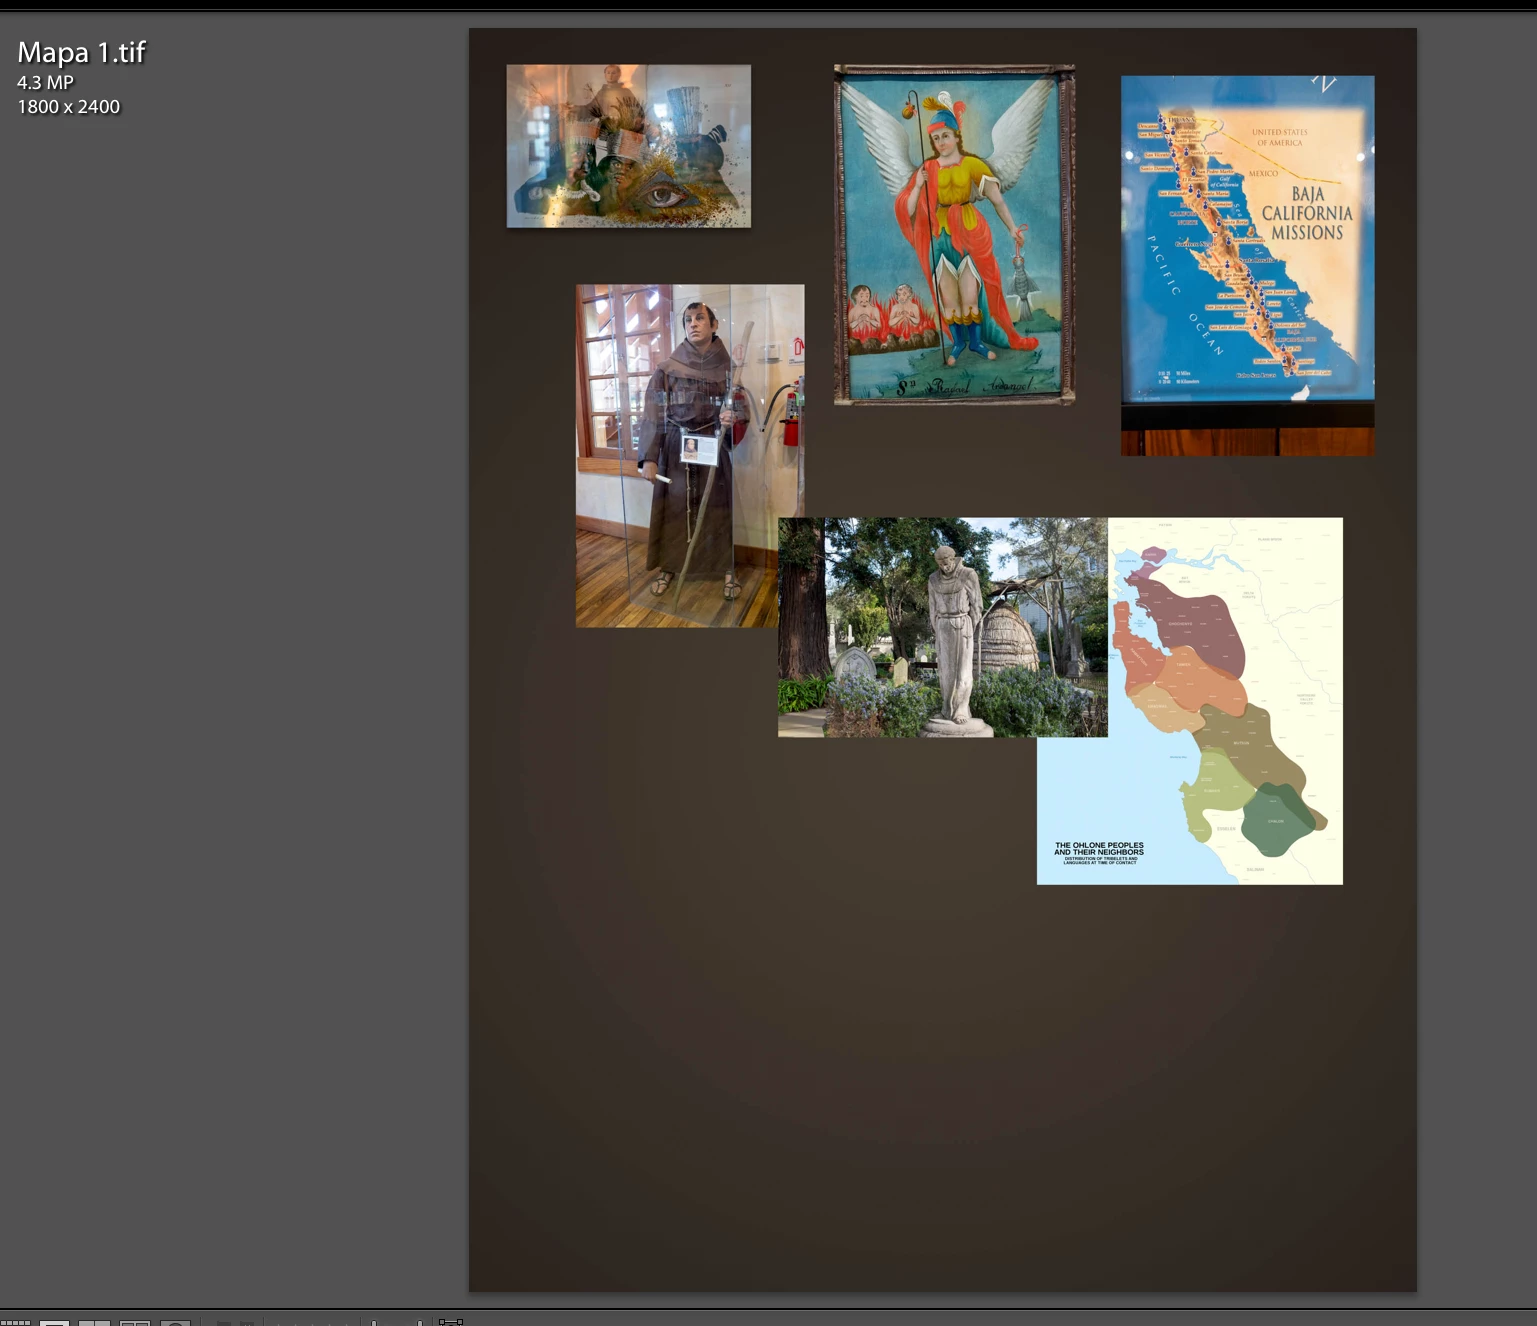Click the "PACIFIC OCEAN" label on Baja map
The image size is (1537, 1326).
point(1184,295)
